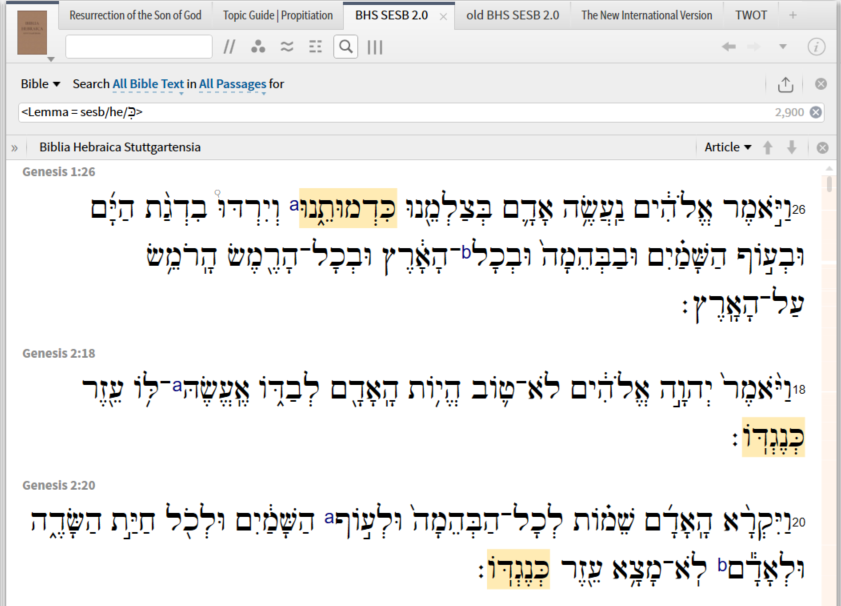The height and width of the screenshot is (606, 841).
Task: Jump to previous article up arrow
Action: pos(768,147)
